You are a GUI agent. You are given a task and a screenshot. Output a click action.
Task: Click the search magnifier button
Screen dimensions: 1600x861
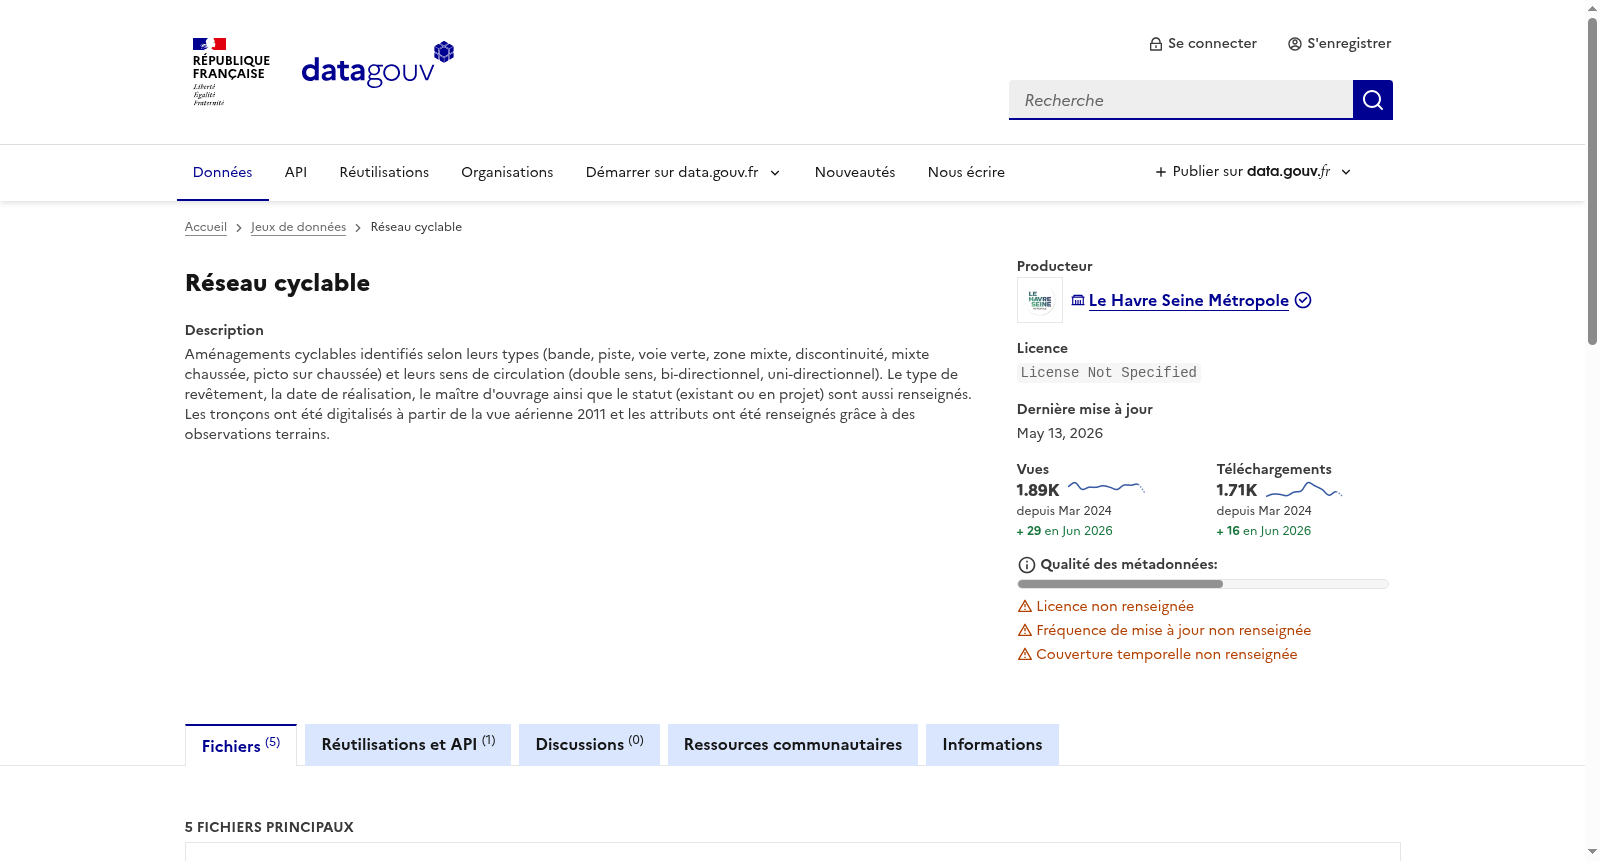click(1372, 100)
